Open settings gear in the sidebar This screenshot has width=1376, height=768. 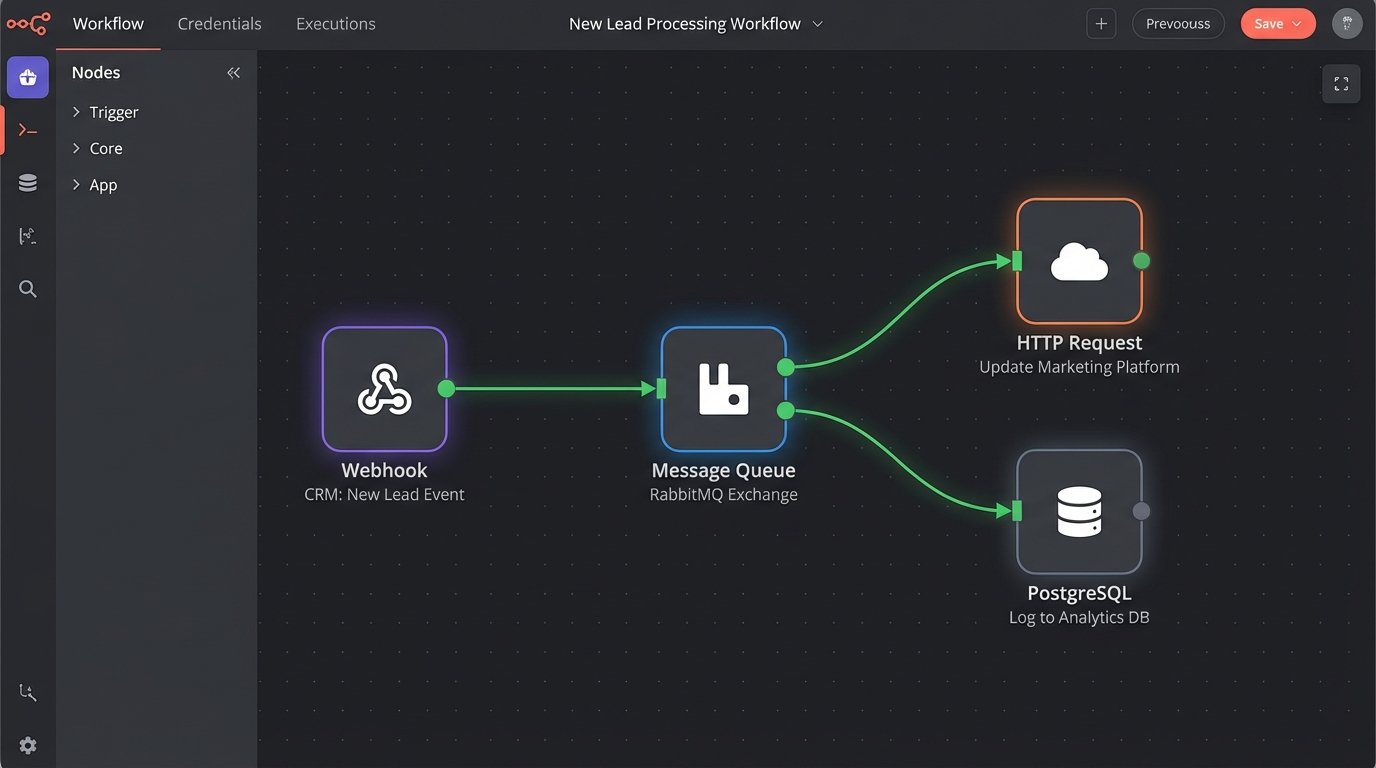coord(28,745)
